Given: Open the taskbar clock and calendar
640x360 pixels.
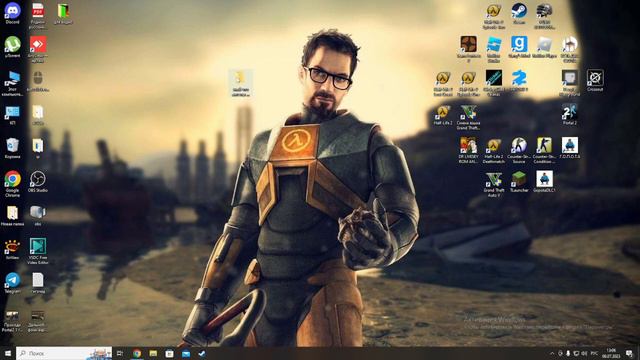Looking at the screenshot, I should tap(611, 353).
